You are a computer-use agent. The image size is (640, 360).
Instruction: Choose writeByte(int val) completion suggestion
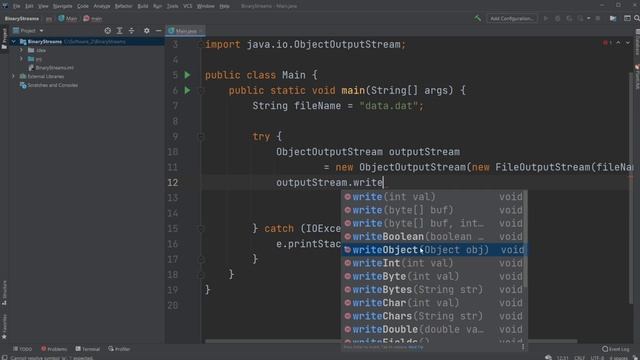[x=433, y=276]
